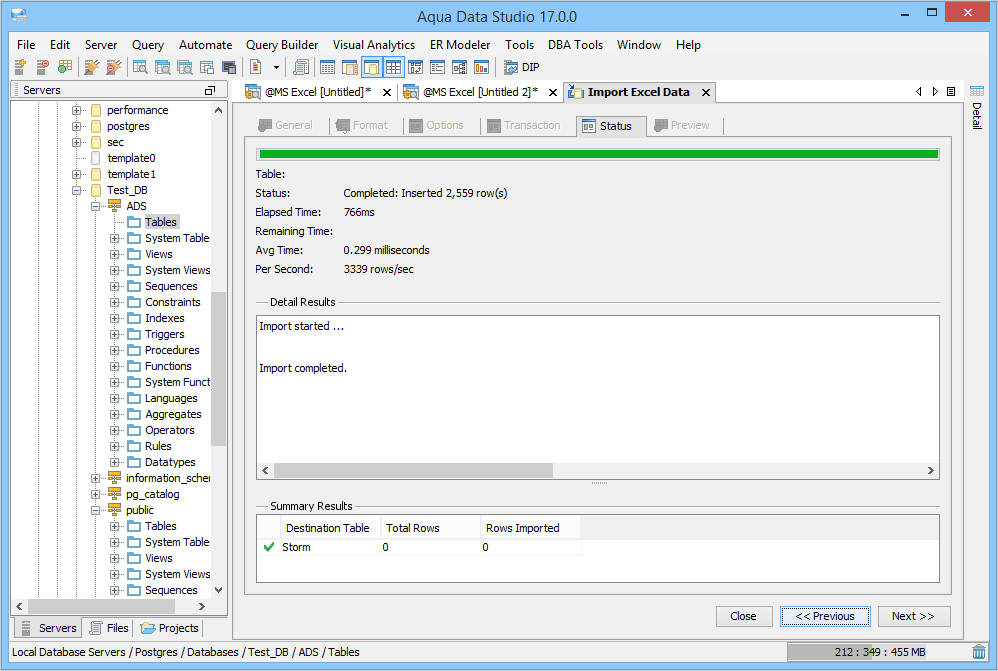Screen dimensions: 998x671
Task: Open the Files panel tab
Action: [109, 628]
